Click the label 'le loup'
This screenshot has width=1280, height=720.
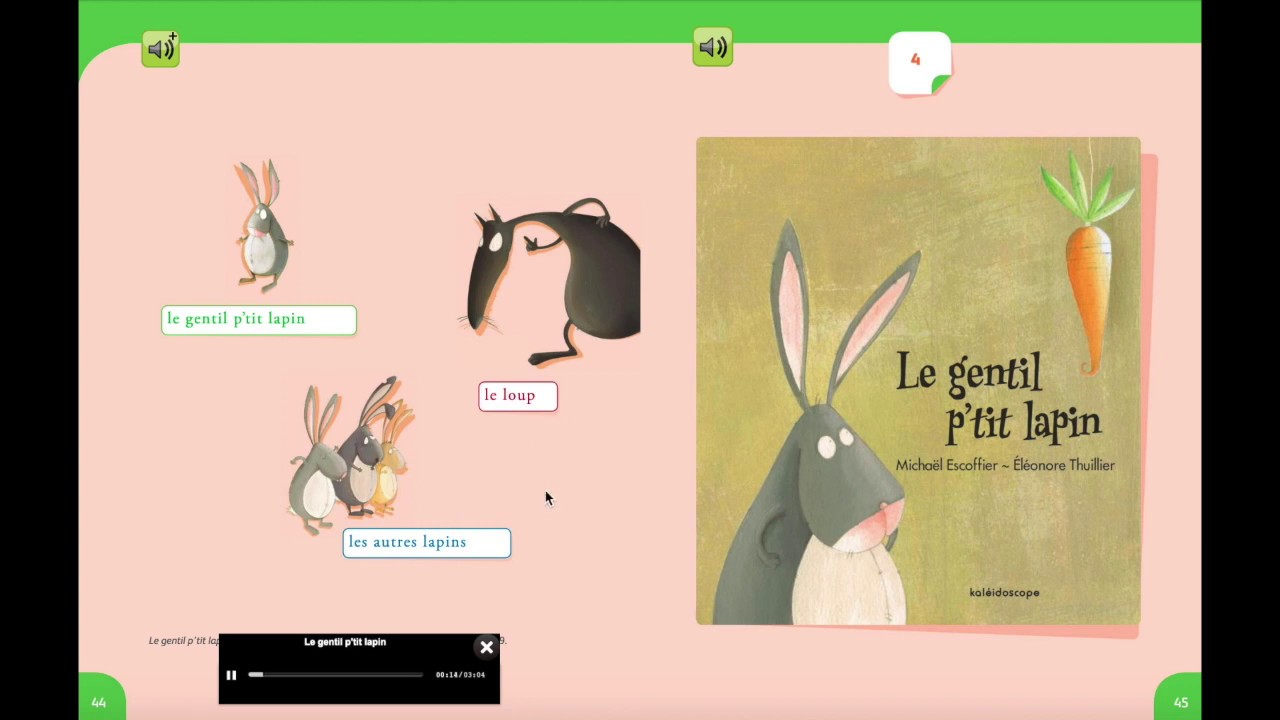(518, 396)
